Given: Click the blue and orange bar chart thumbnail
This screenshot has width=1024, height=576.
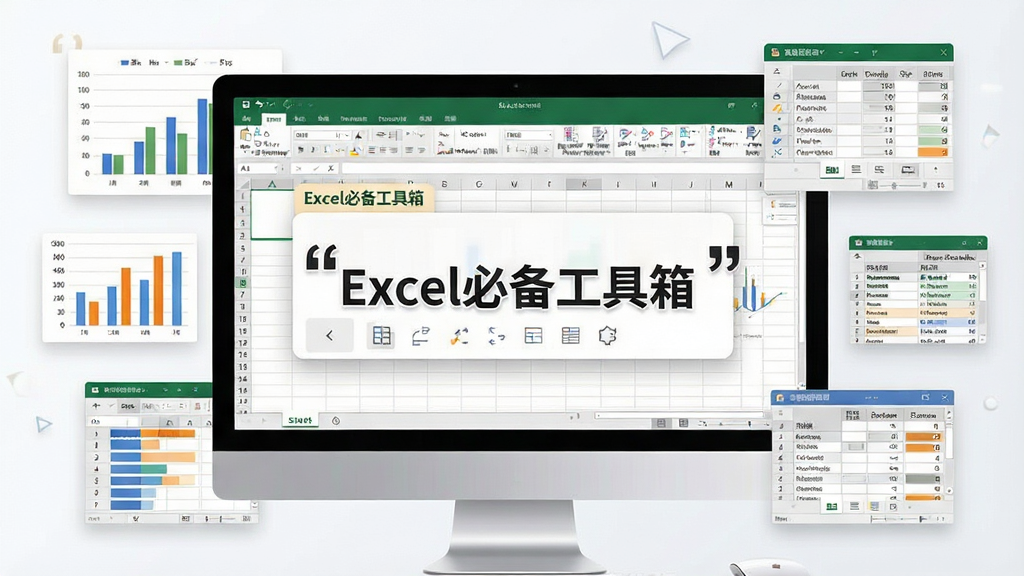Looking at the screenshot, I should (120, 288).
